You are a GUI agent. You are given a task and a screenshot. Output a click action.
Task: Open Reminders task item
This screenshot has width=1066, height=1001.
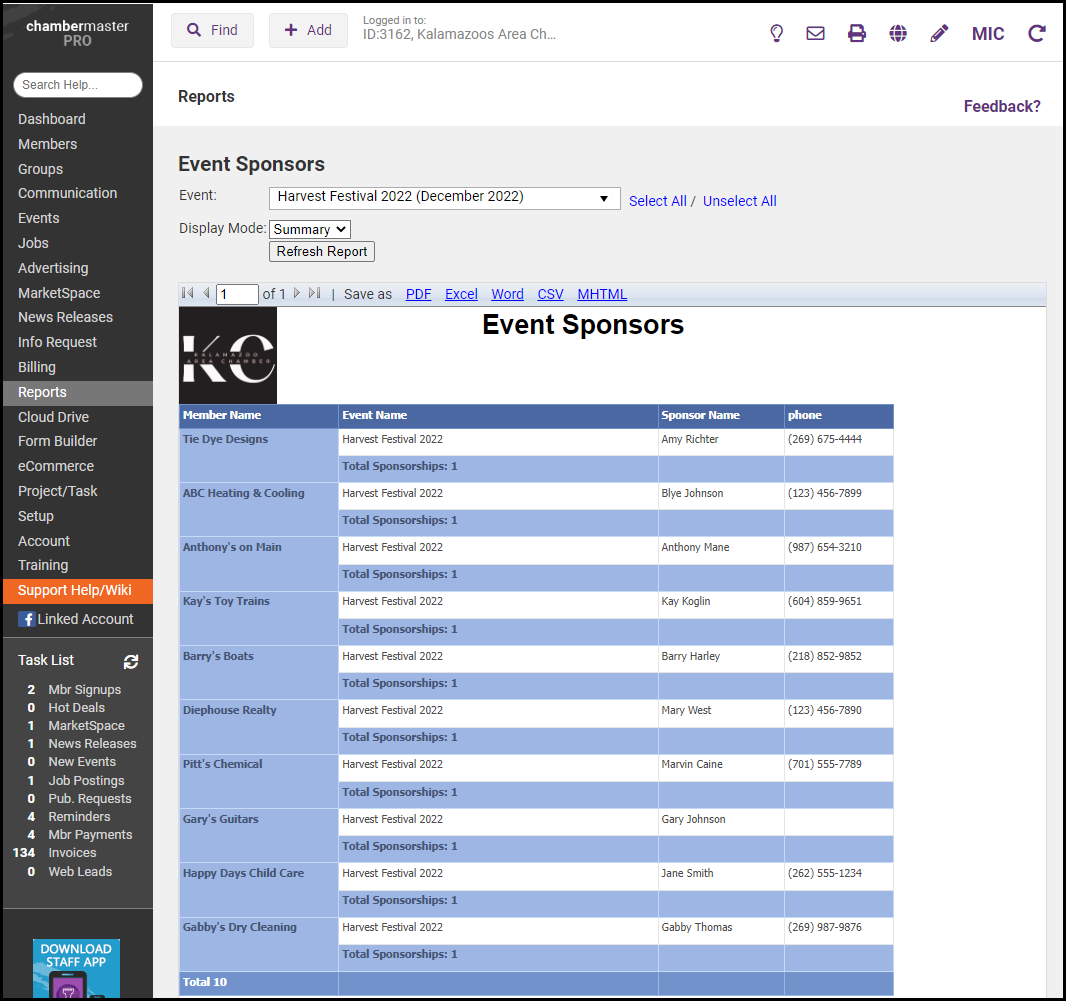pos(79,817)
